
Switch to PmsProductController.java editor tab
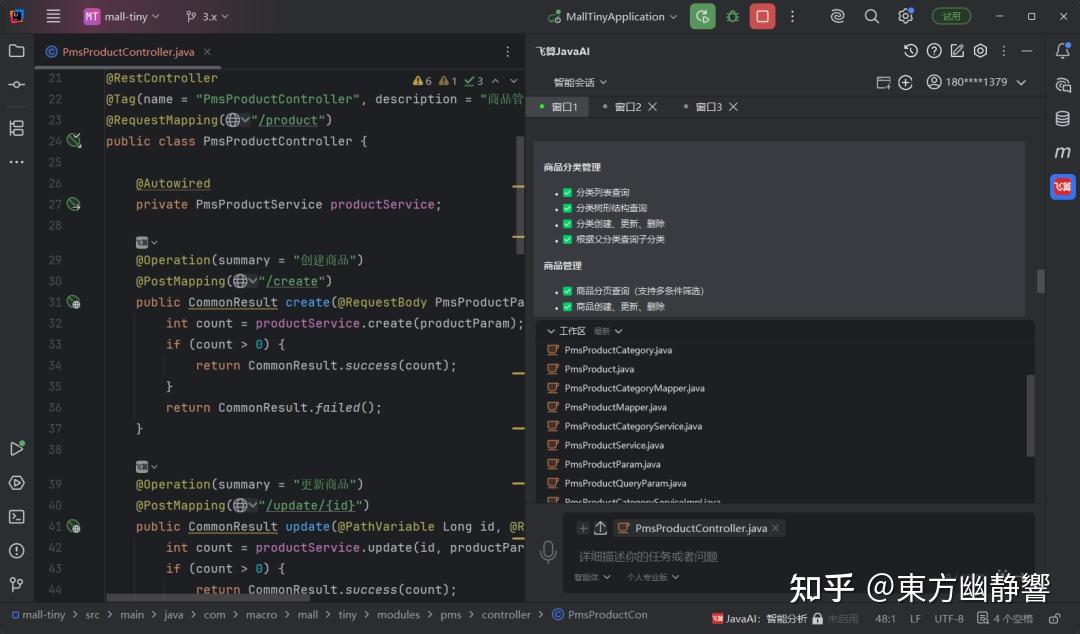[x=128, y=52]
